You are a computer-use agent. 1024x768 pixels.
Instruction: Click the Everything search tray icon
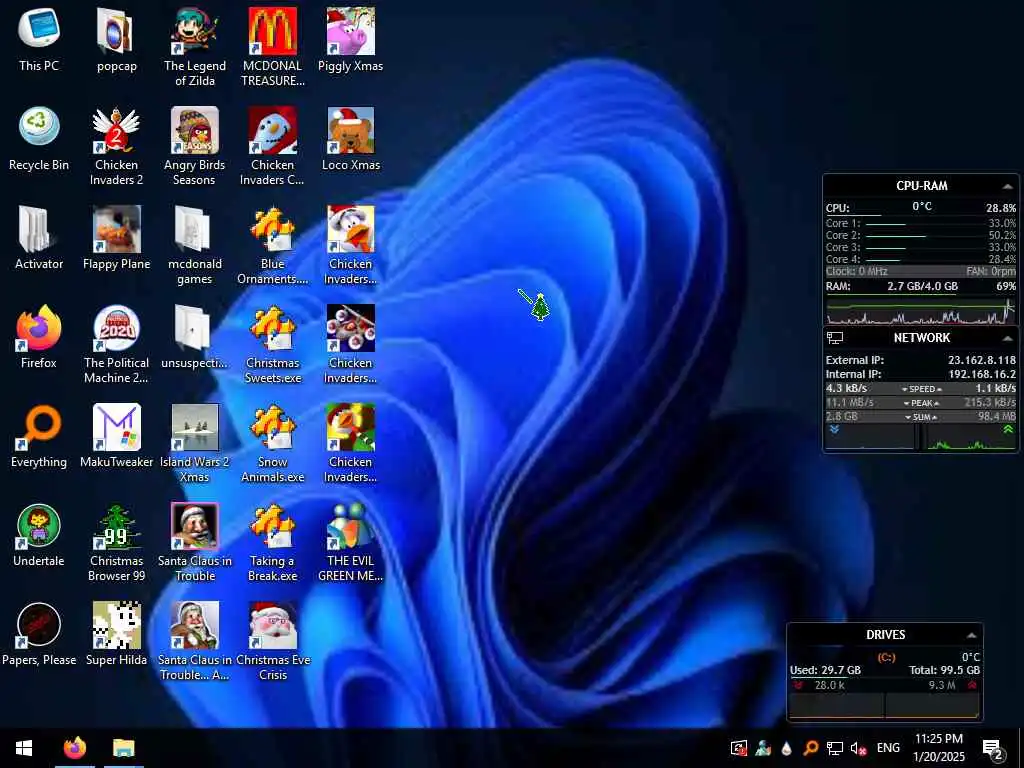pyautogui.click(x=810, y=748)
